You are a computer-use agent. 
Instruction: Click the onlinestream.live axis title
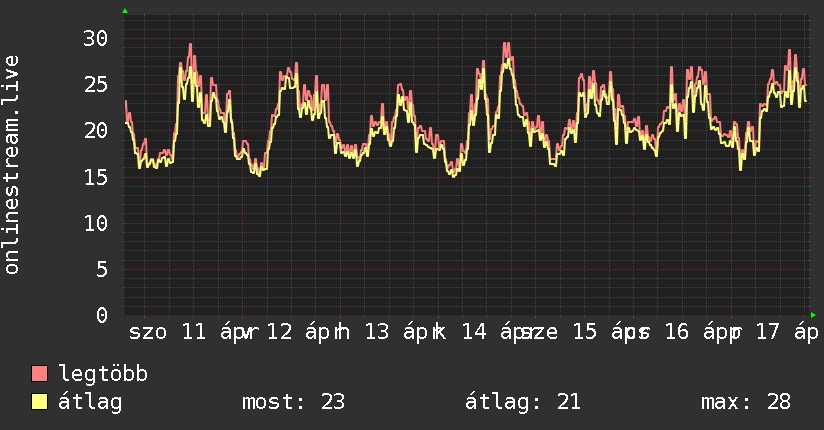coord(12,165)
